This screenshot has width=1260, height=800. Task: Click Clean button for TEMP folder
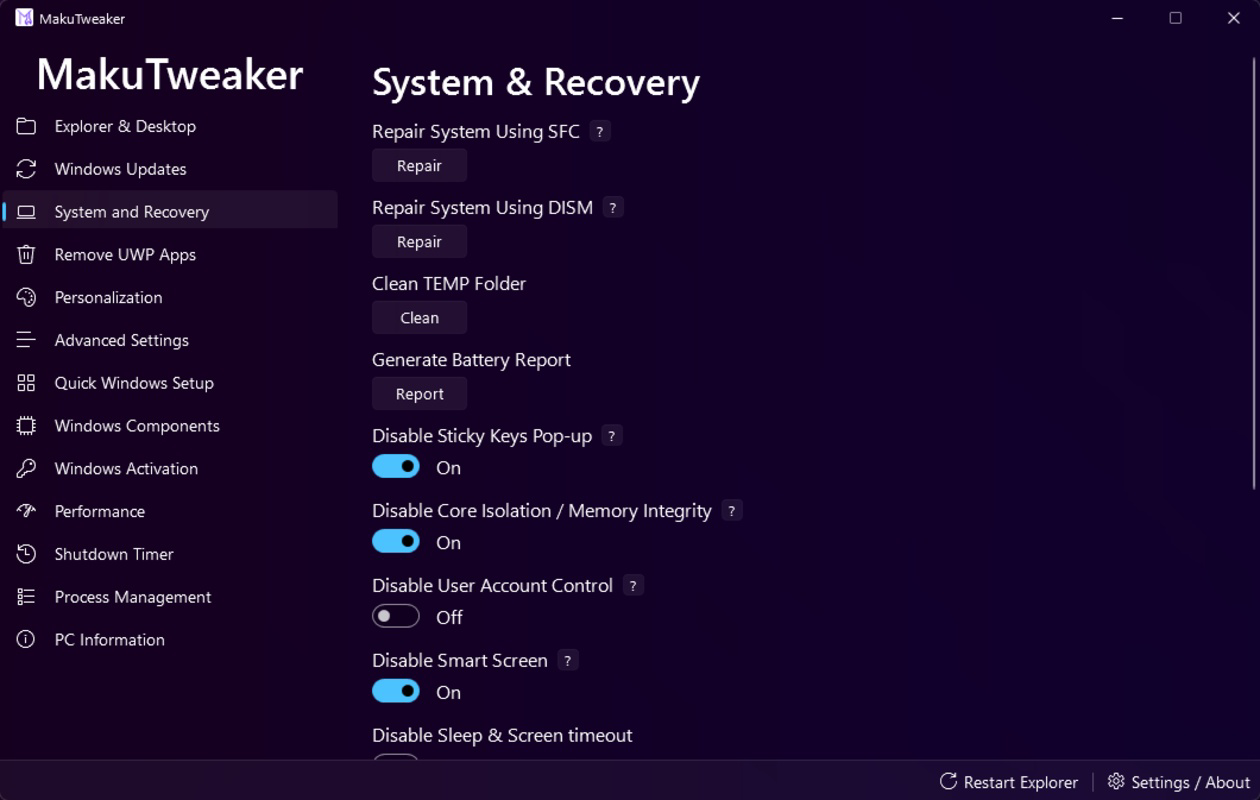coord(419,318)
